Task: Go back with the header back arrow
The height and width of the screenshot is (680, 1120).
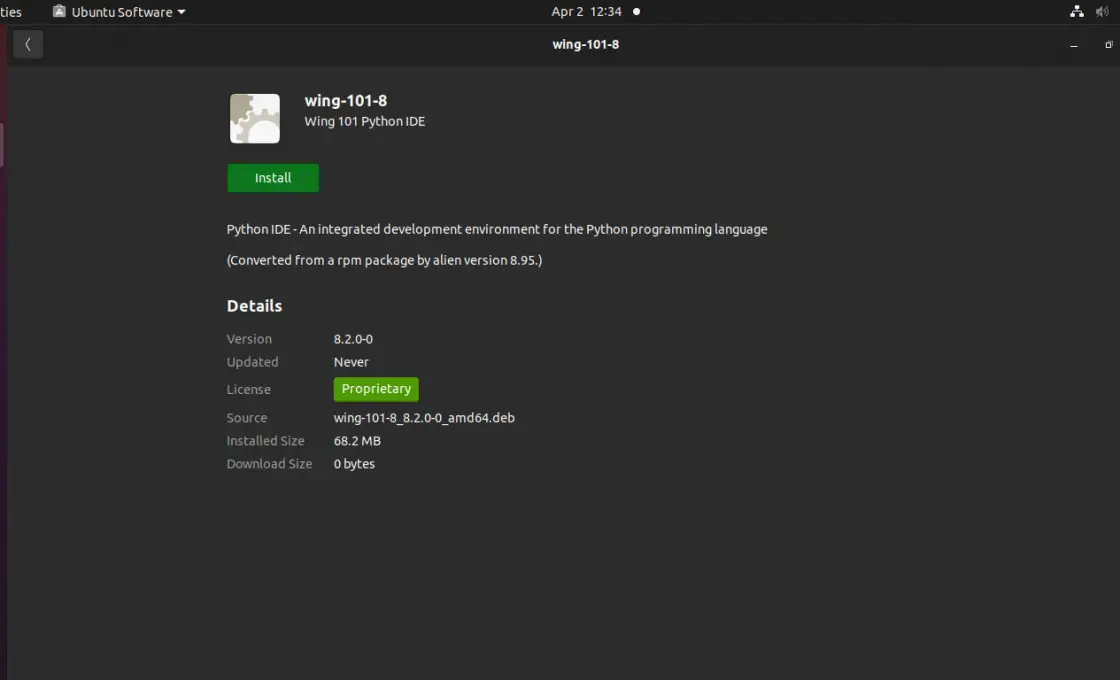Action: [28, 44]
